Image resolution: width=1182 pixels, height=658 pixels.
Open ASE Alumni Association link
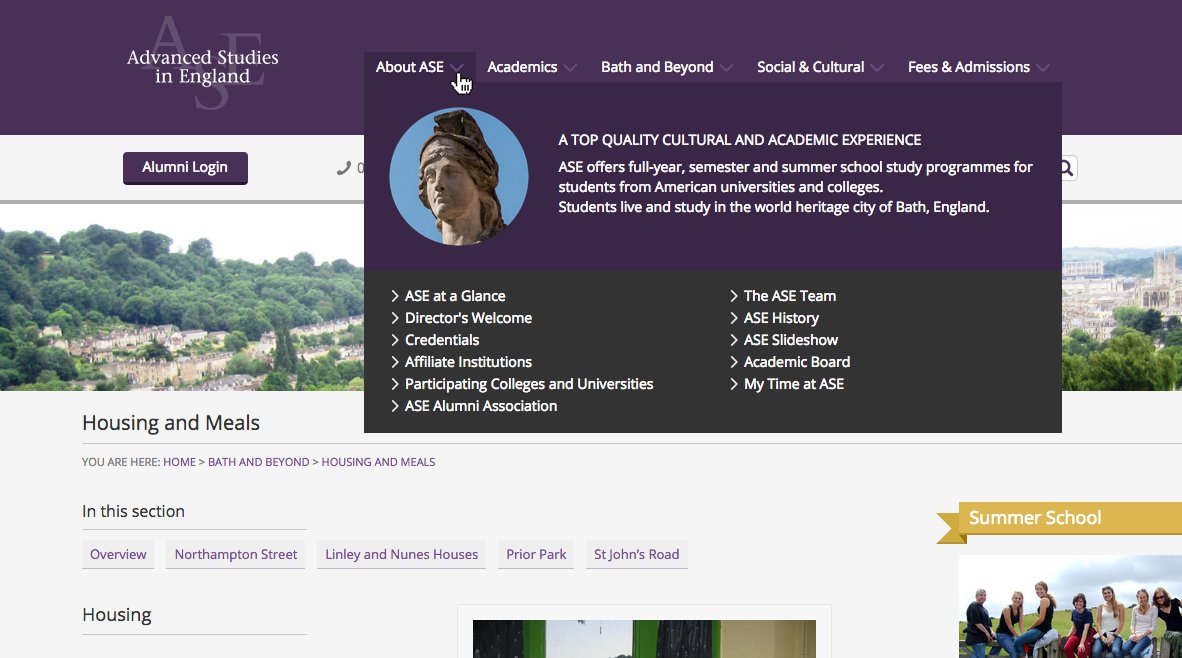coord(480,406)
